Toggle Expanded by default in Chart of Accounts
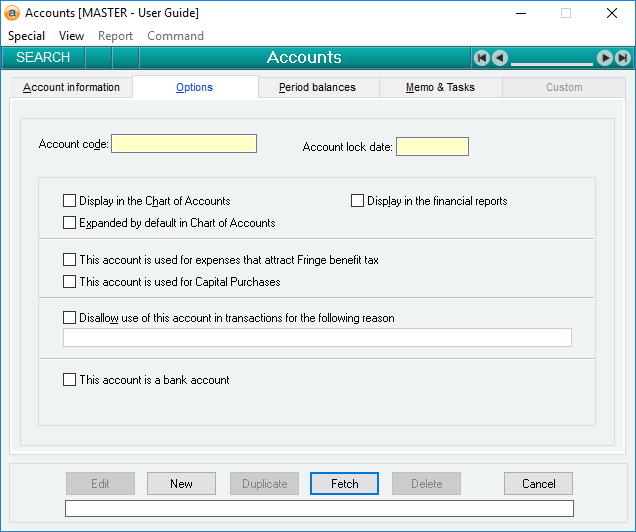Viewport: 636px width, 532px height. click(x=70, y=223)
